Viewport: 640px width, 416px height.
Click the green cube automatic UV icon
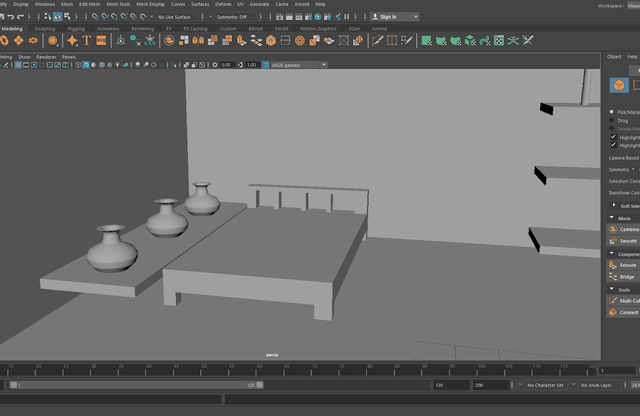pos(470,40)
